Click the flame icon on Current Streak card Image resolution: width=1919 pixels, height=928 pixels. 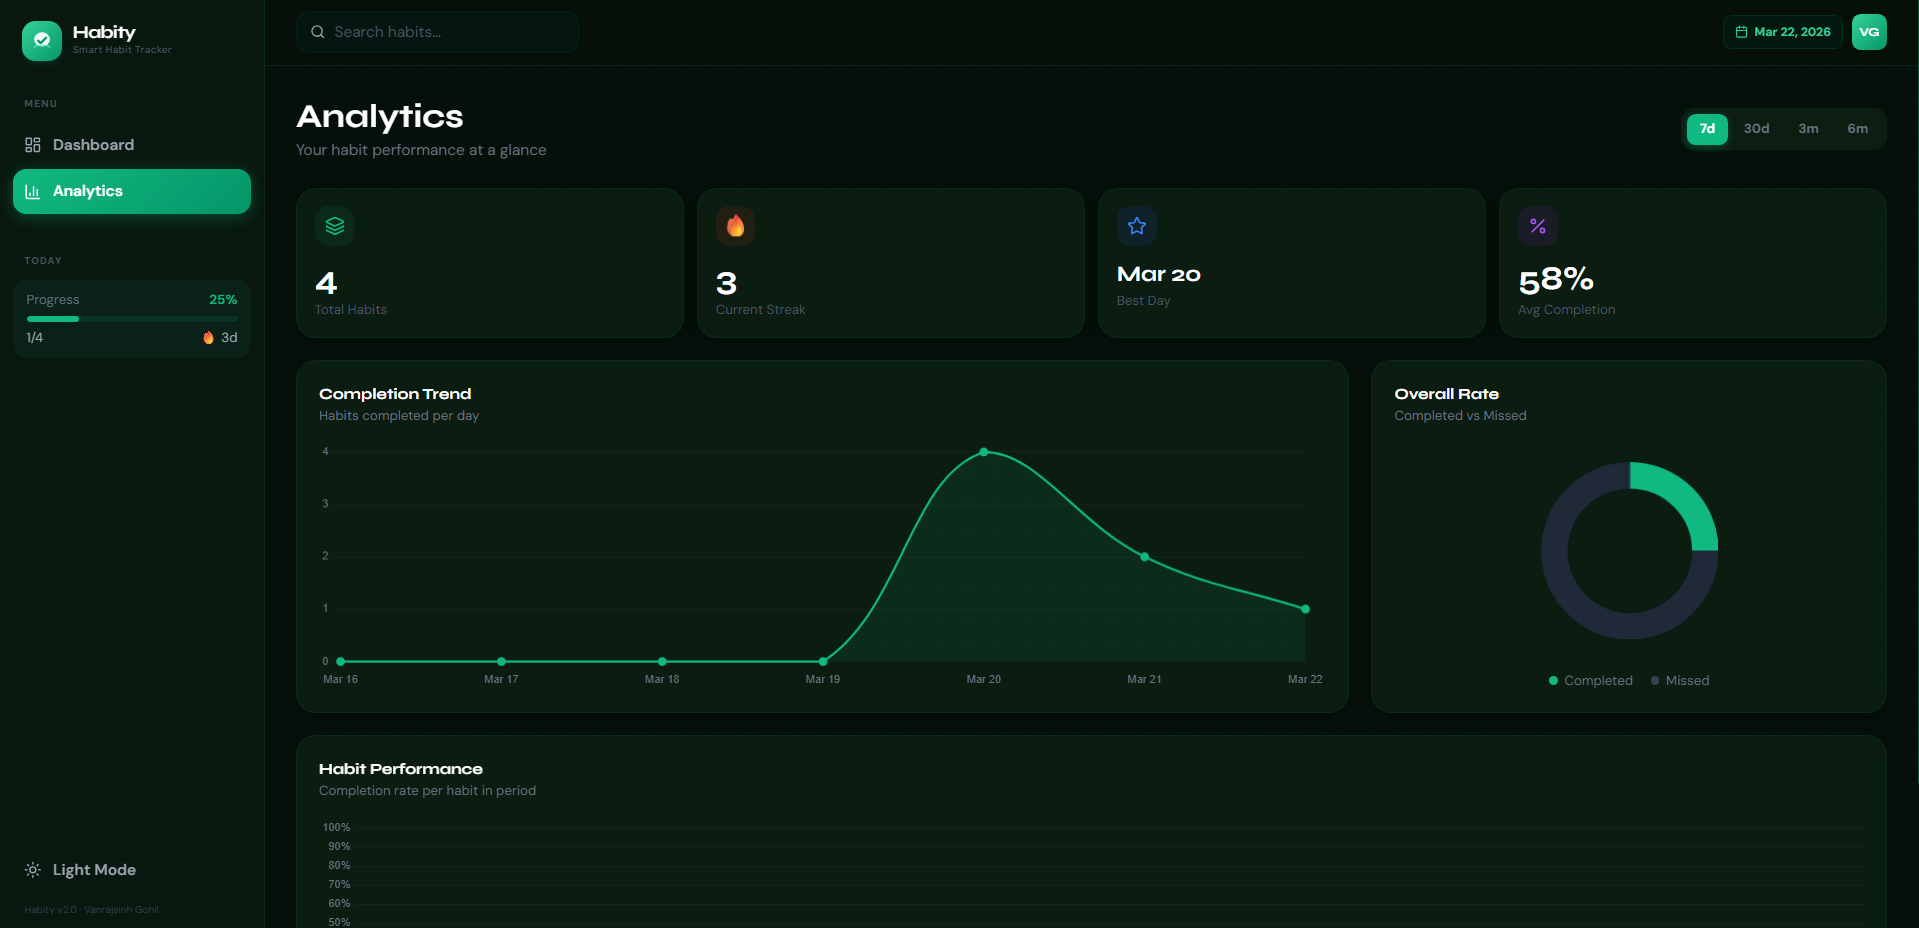(x=735, y=226)
